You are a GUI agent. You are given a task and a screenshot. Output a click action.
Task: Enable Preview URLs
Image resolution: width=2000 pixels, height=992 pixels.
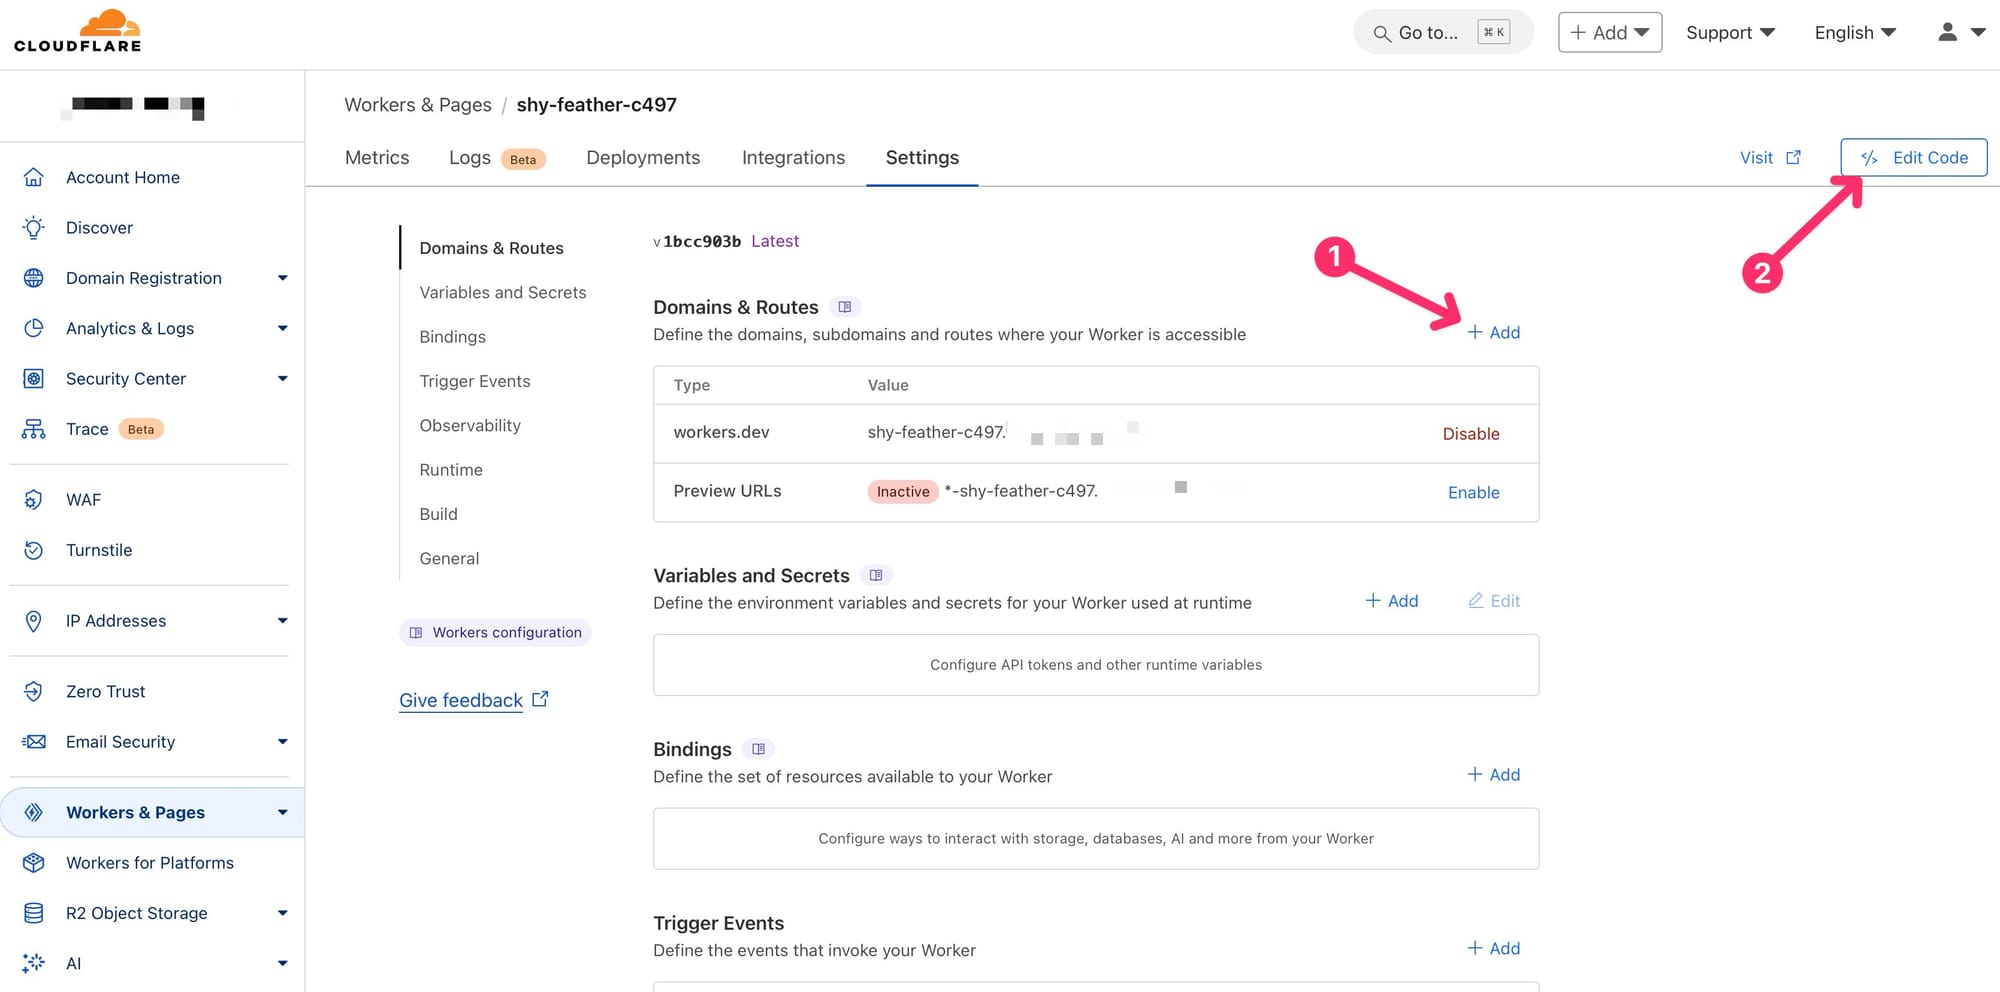[1473, 492]
